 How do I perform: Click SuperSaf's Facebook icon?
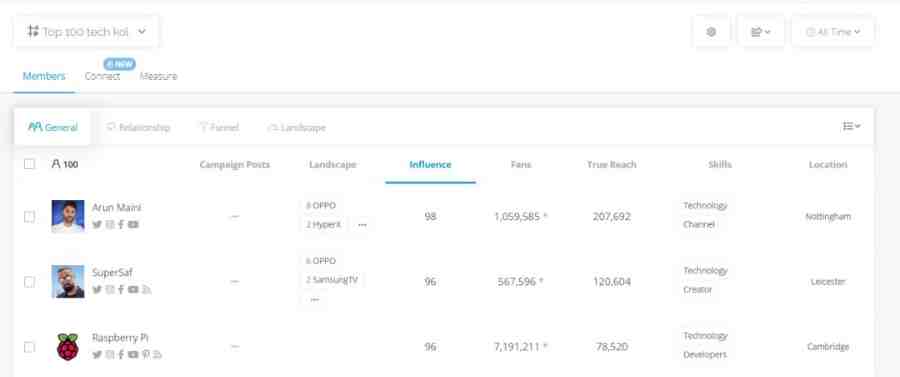[x=121, y=290]
